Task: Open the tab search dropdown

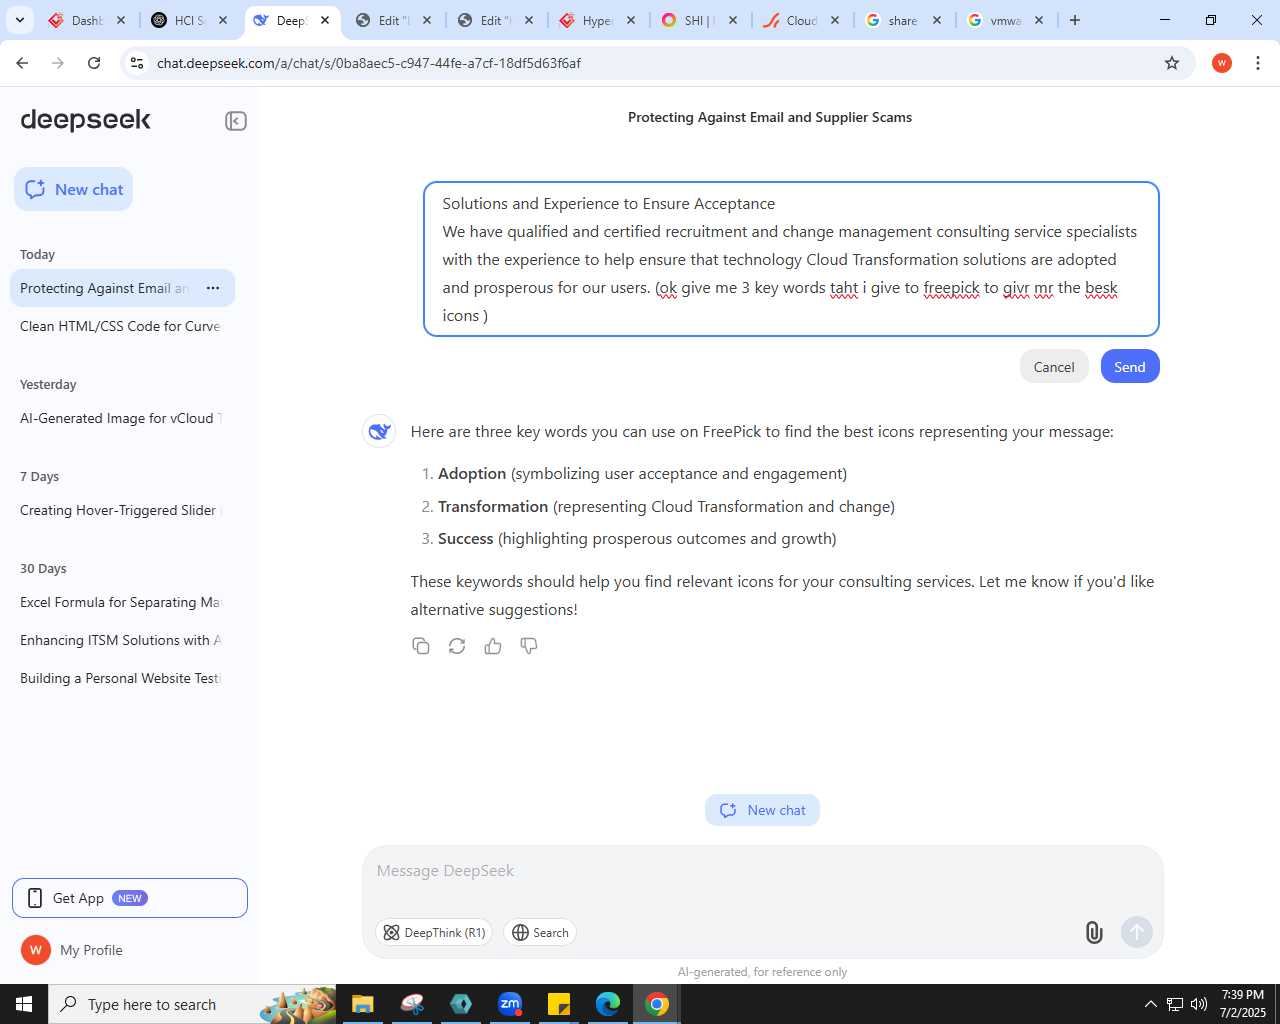Action: coord(20,20)
